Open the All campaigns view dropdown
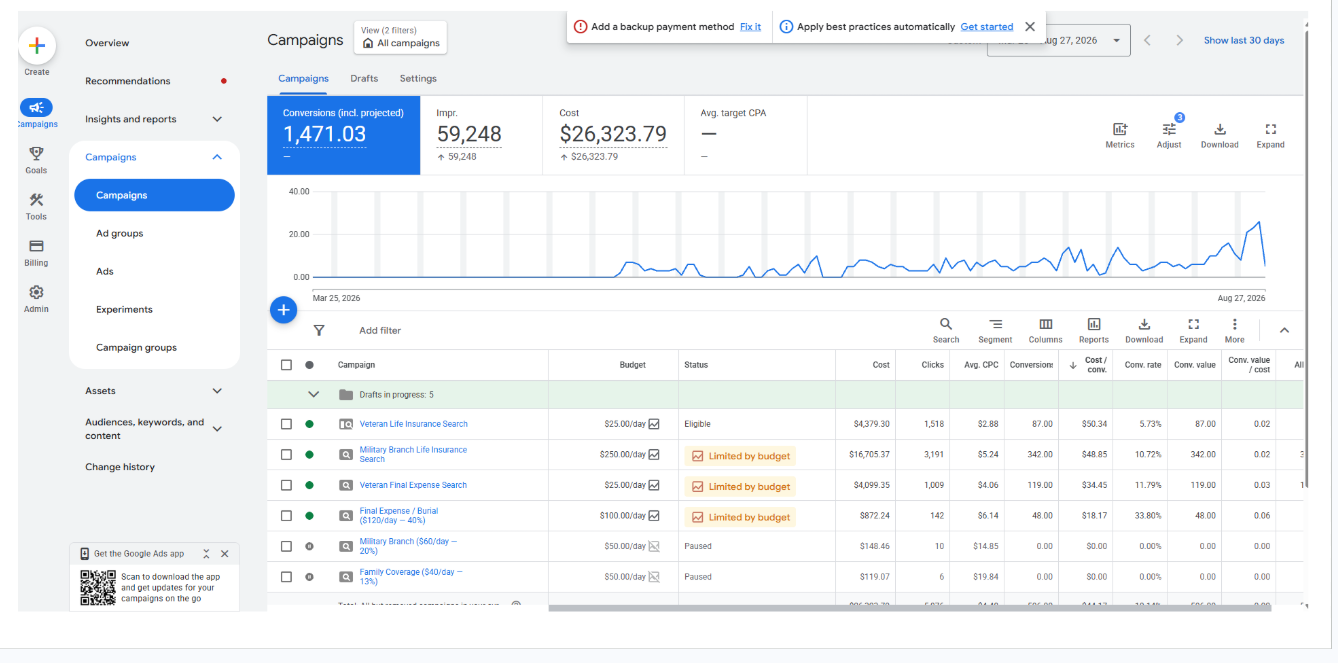1338x663 pixels. coord(400,38)
